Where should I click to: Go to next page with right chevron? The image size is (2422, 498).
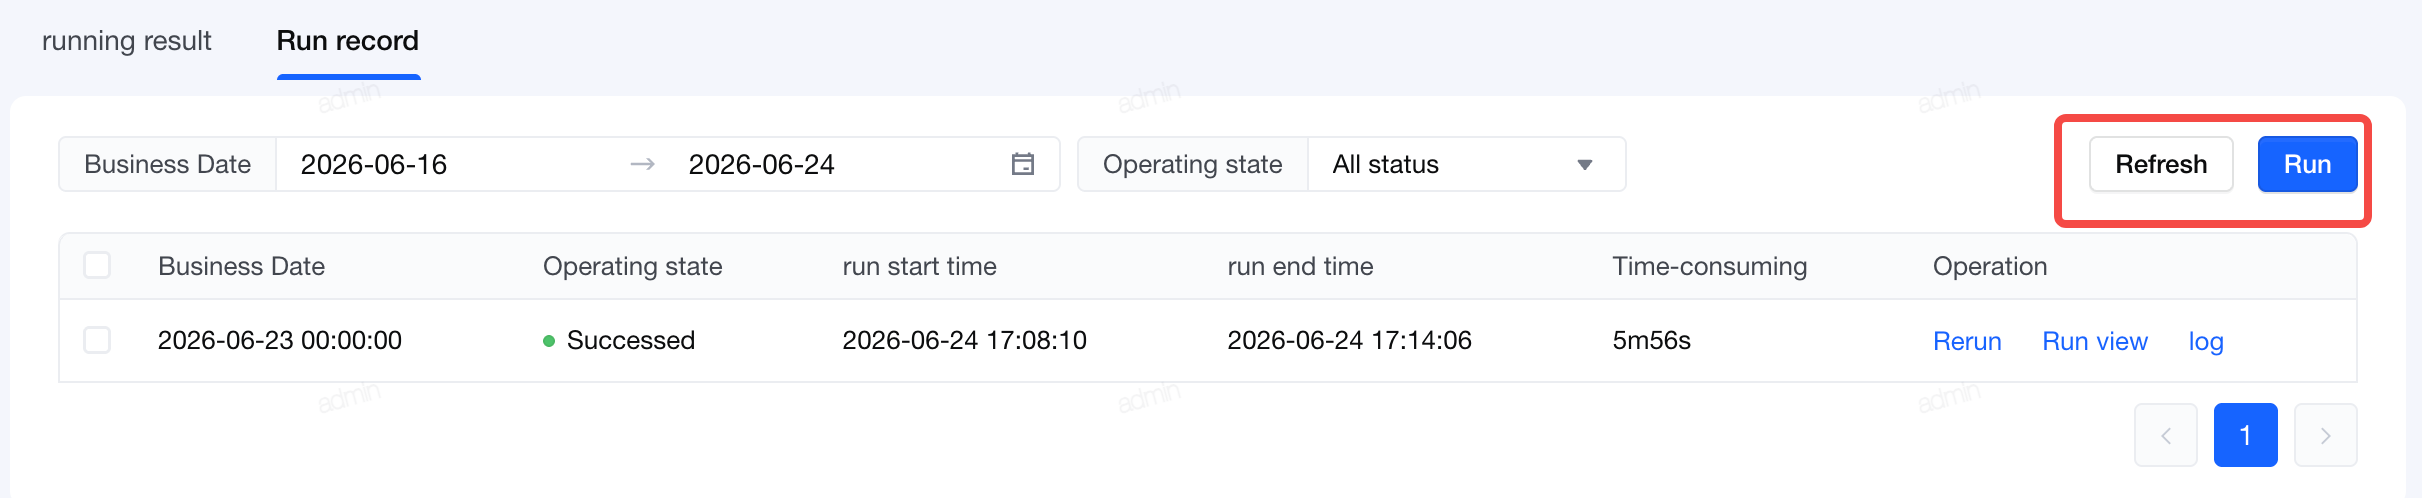(x=2325, y=435)
